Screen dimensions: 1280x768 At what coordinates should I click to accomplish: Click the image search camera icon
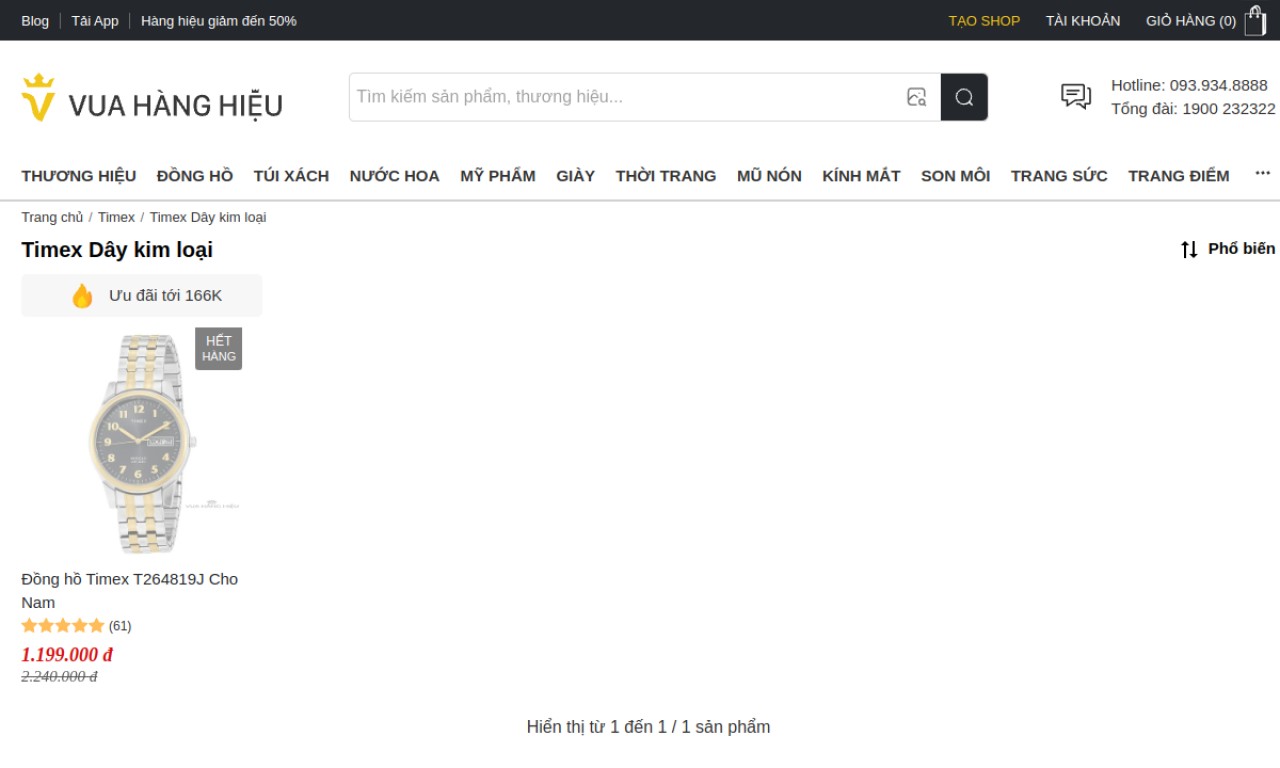(x=916, y=97)
